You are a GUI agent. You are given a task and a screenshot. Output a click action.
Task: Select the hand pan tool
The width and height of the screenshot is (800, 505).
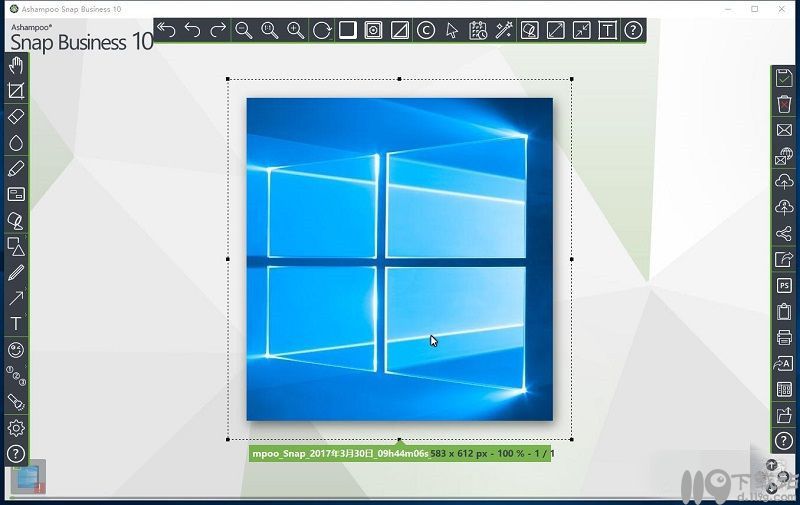[16, 65]
